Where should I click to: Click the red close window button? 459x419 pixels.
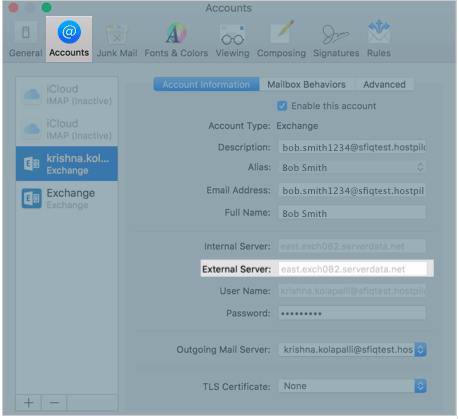[x=13, y=7]
